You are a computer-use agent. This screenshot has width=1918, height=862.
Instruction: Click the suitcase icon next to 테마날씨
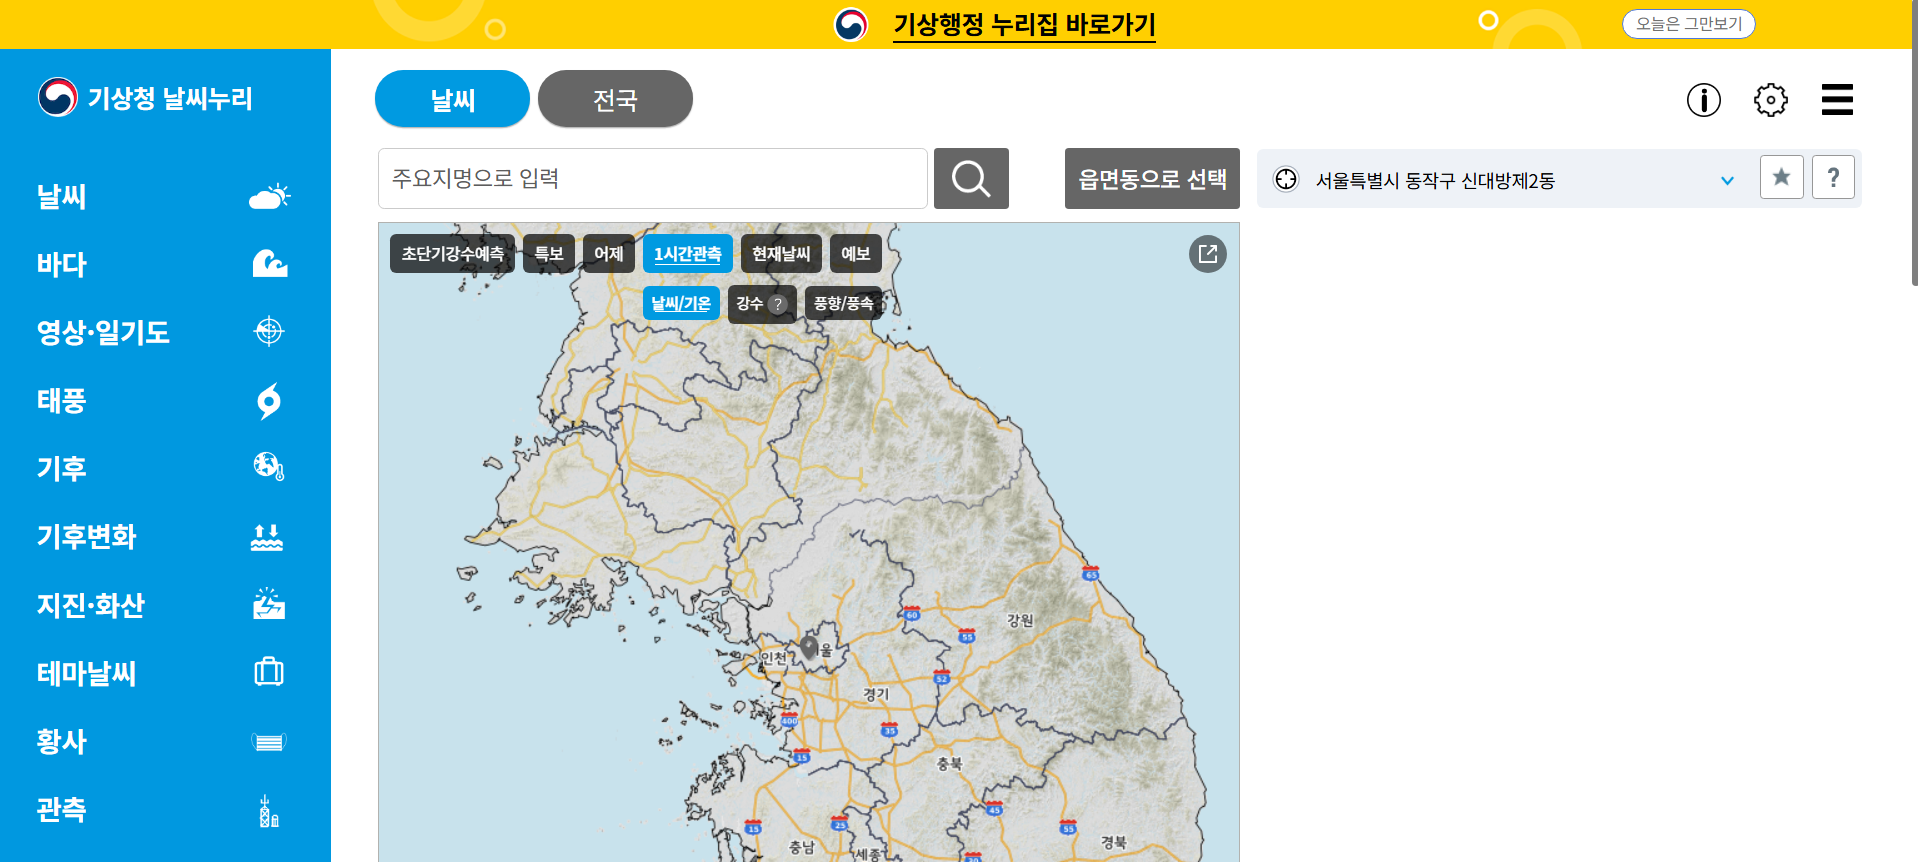pyautogui.click(x=269, y=671)
